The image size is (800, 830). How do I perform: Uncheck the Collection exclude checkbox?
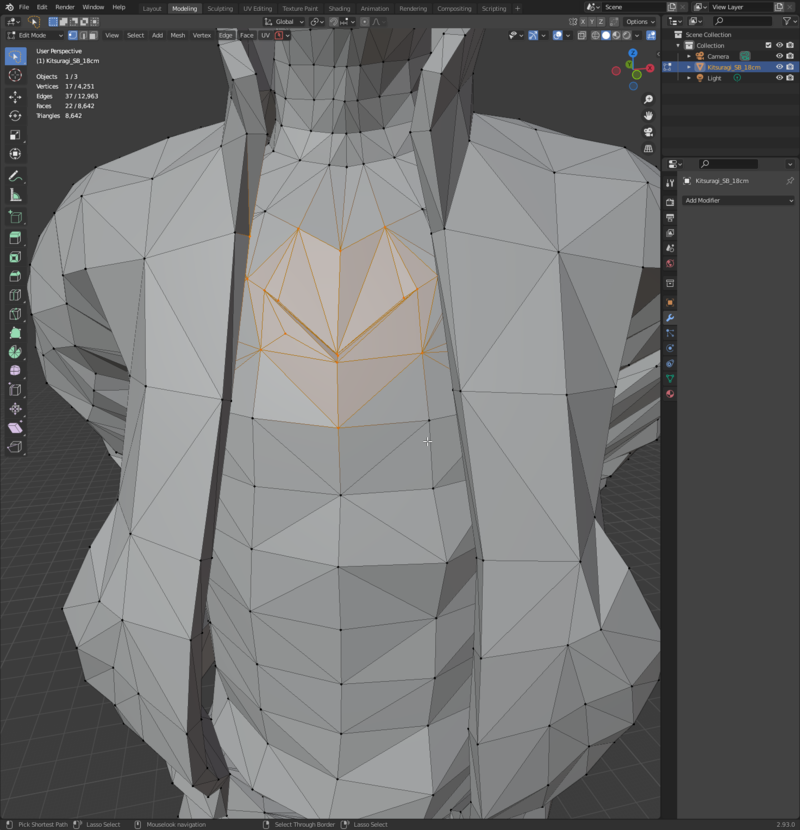(768, 46)
